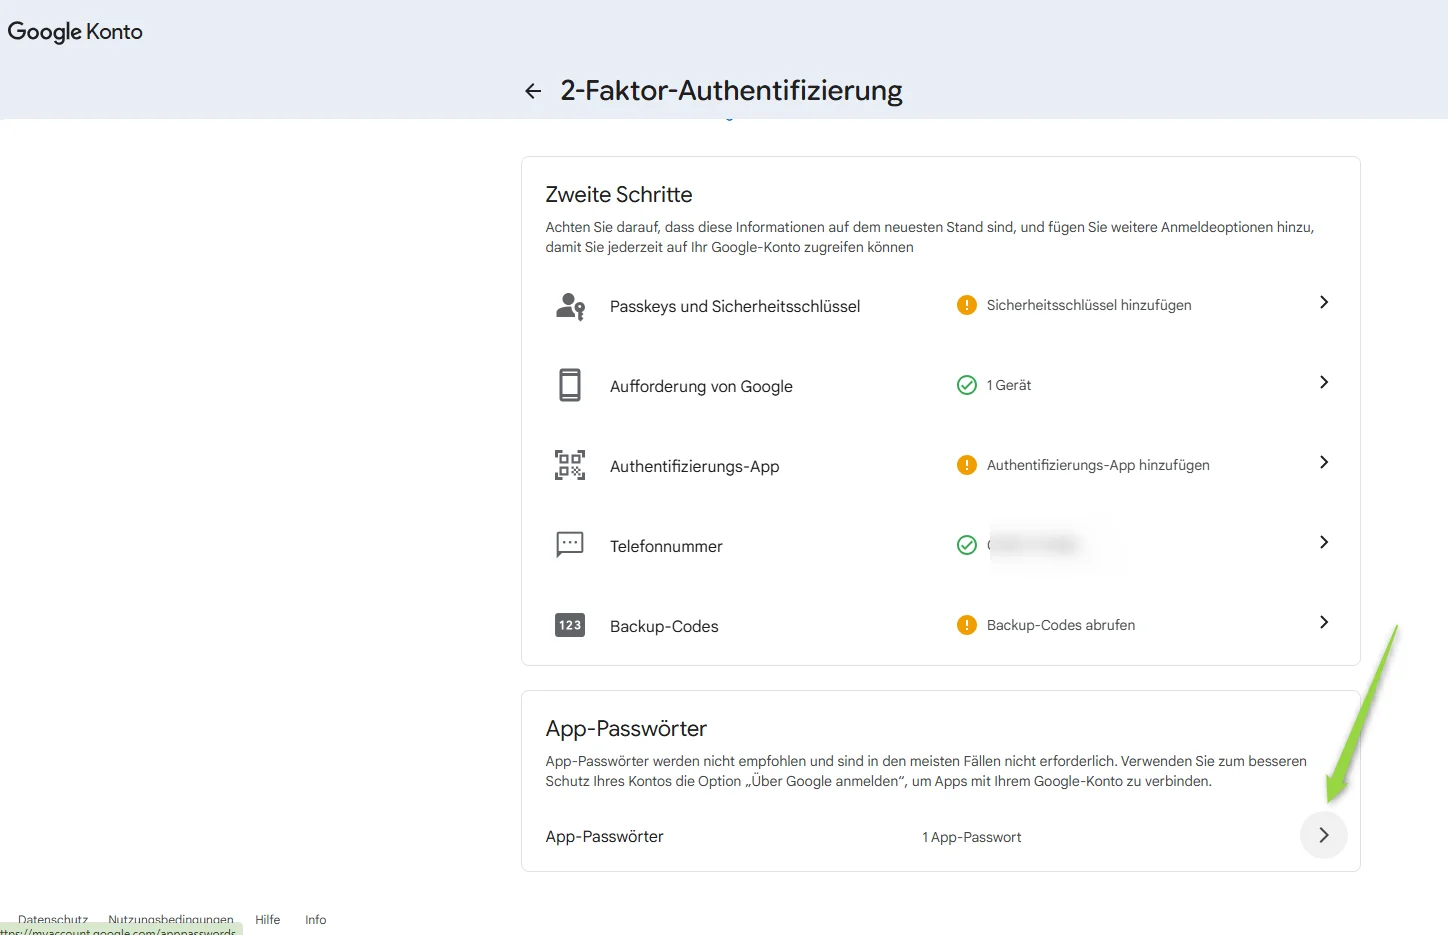Open the Telefonnummer option

(x=666, y=546)
